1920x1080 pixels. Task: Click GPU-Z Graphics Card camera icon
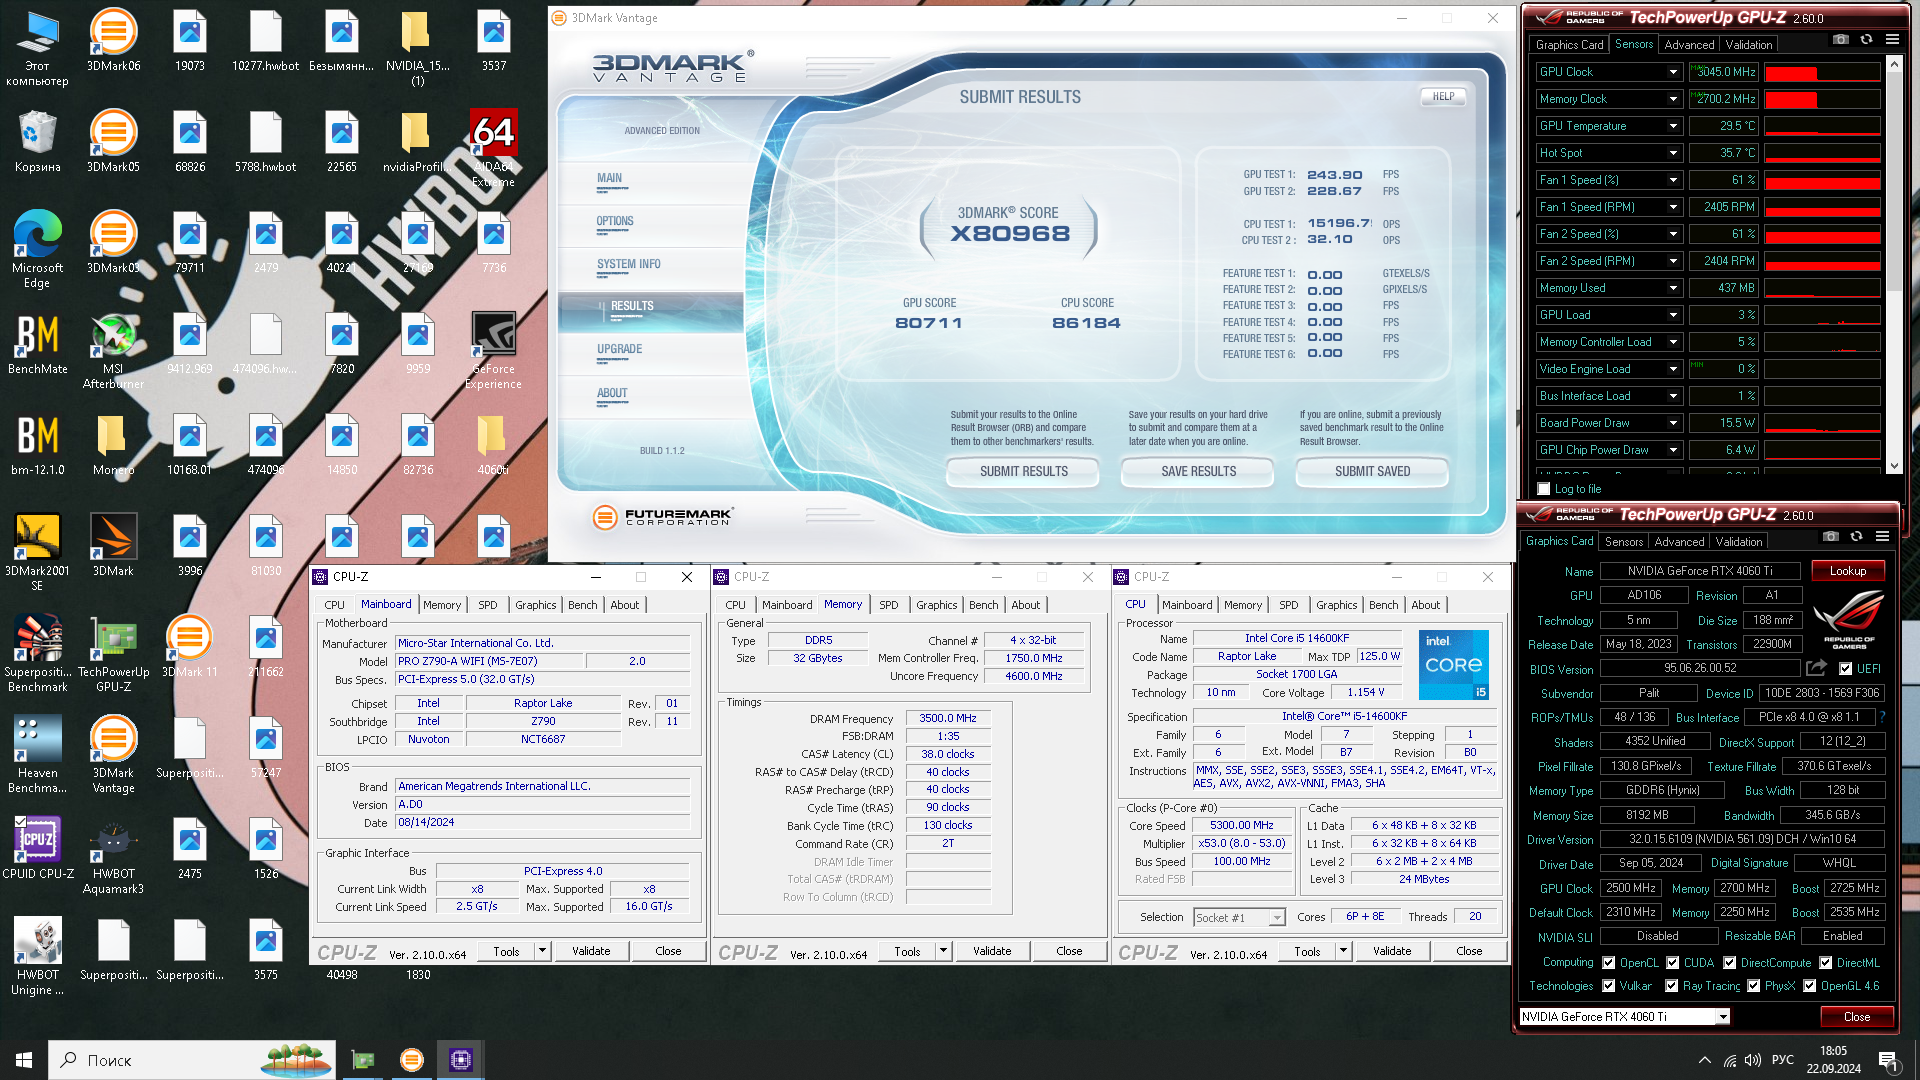(x=1830, y=536)
